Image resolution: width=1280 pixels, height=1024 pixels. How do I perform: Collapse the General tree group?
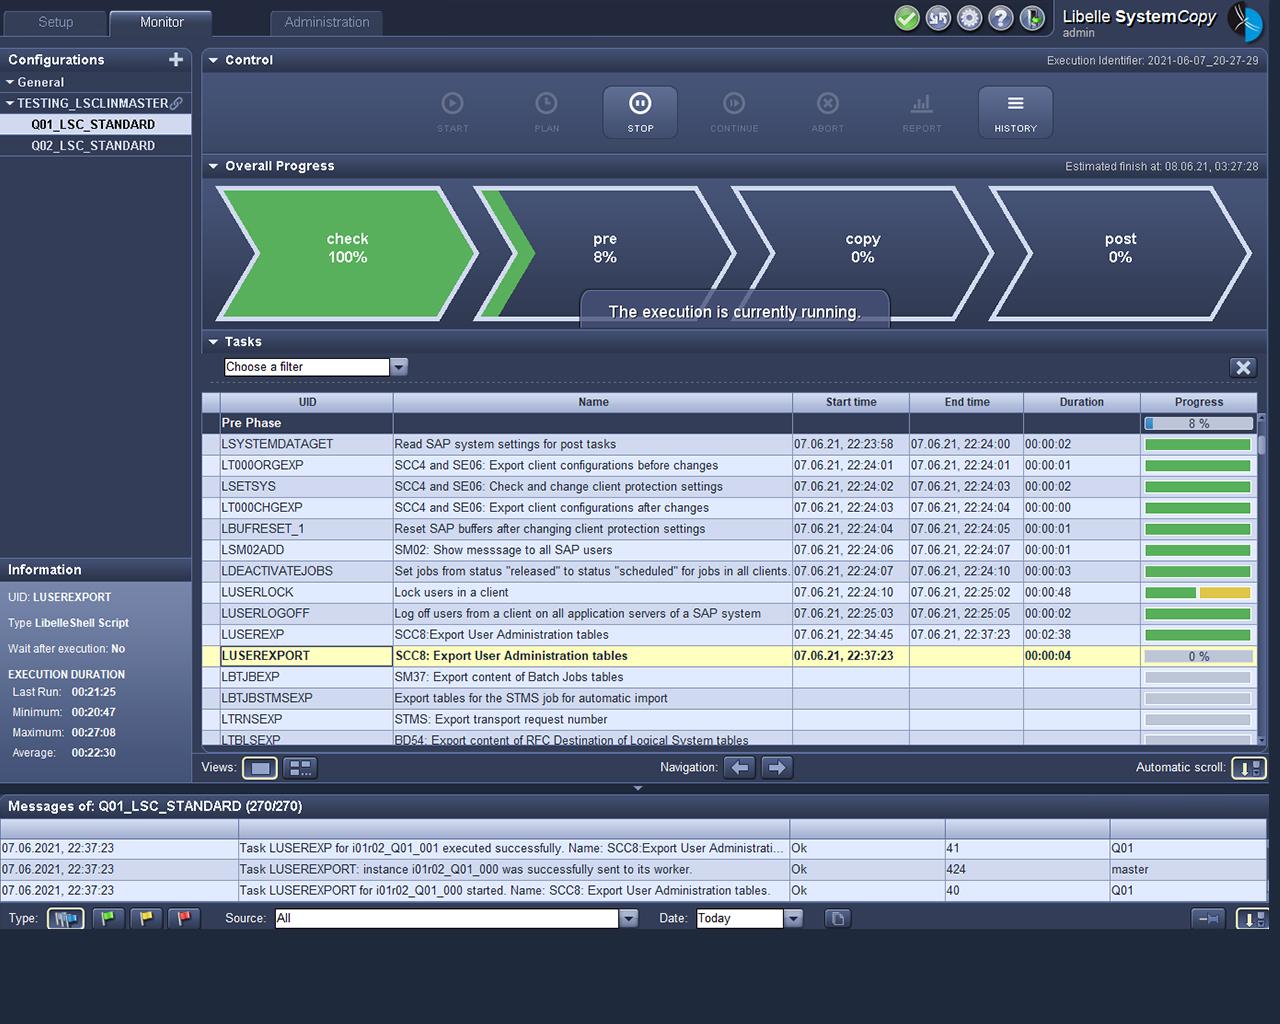[x=10, y=82]
